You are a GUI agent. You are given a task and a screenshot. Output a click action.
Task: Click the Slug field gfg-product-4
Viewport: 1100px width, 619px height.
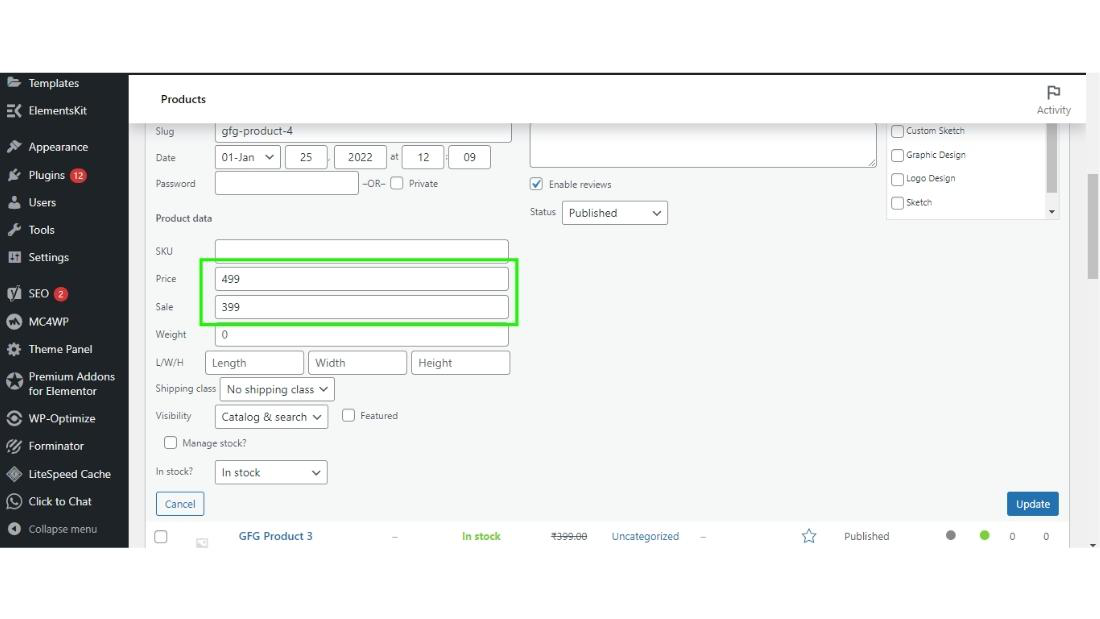click(363, 131)
